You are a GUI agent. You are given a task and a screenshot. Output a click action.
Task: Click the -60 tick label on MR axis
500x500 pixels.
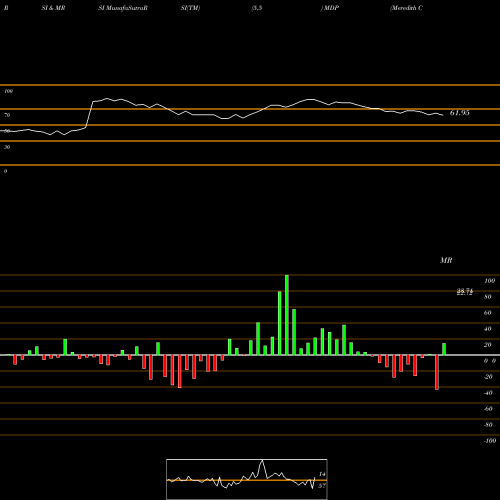coord(488,409)
